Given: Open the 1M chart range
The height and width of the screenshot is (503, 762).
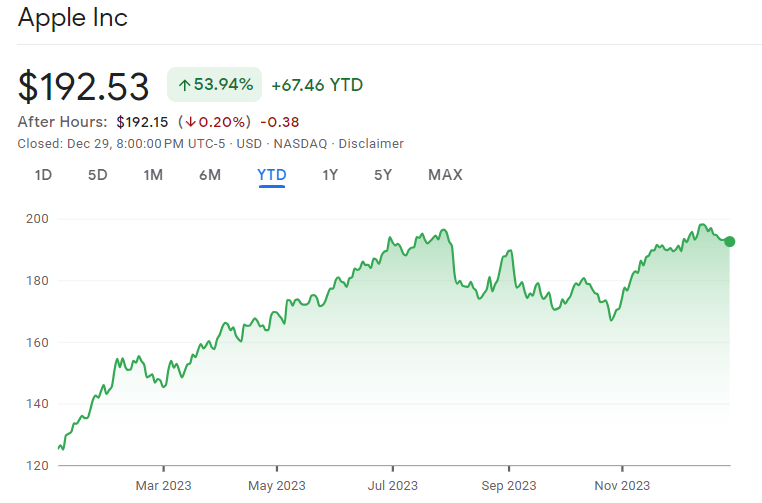Looking at the screenshot, I should pos(153,175).
